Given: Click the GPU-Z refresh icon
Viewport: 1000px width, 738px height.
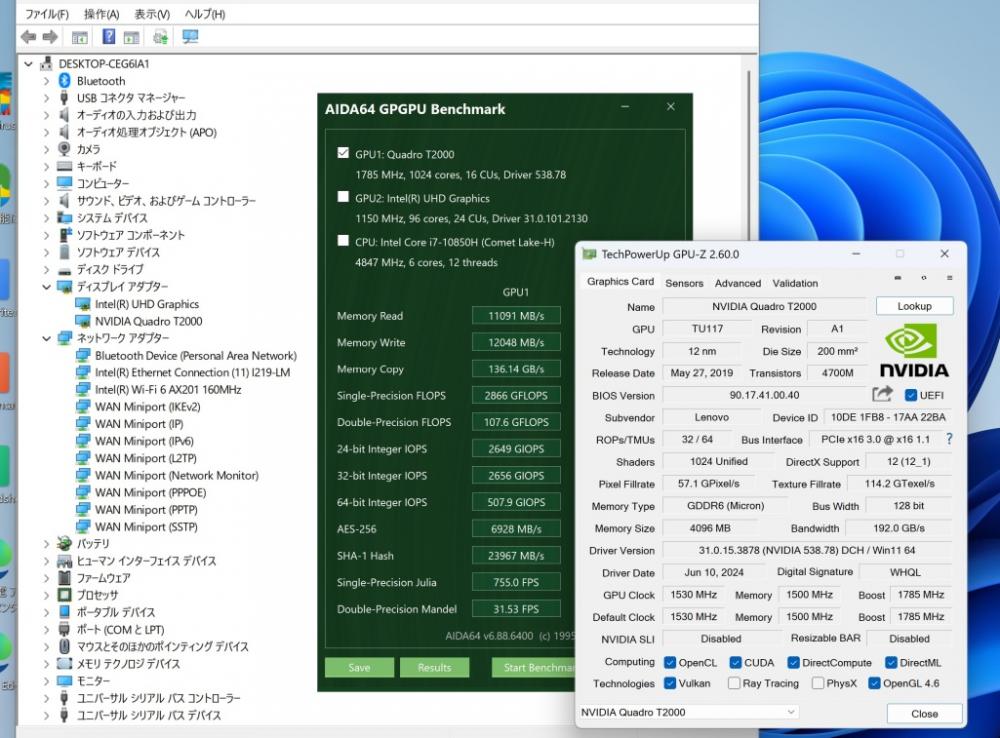Looking at the screenshot, I should [x=923, y=278].
